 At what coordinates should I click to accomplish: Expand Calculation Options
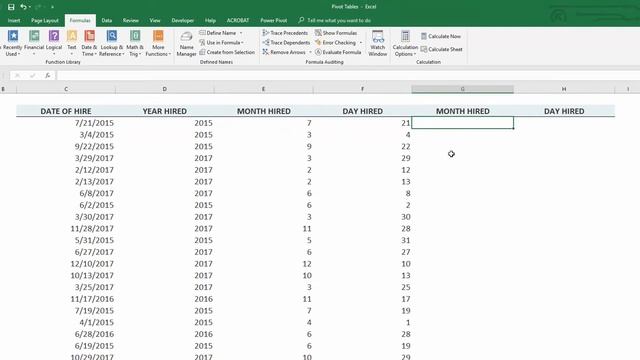pyautogui.click(x=405, y=43)
